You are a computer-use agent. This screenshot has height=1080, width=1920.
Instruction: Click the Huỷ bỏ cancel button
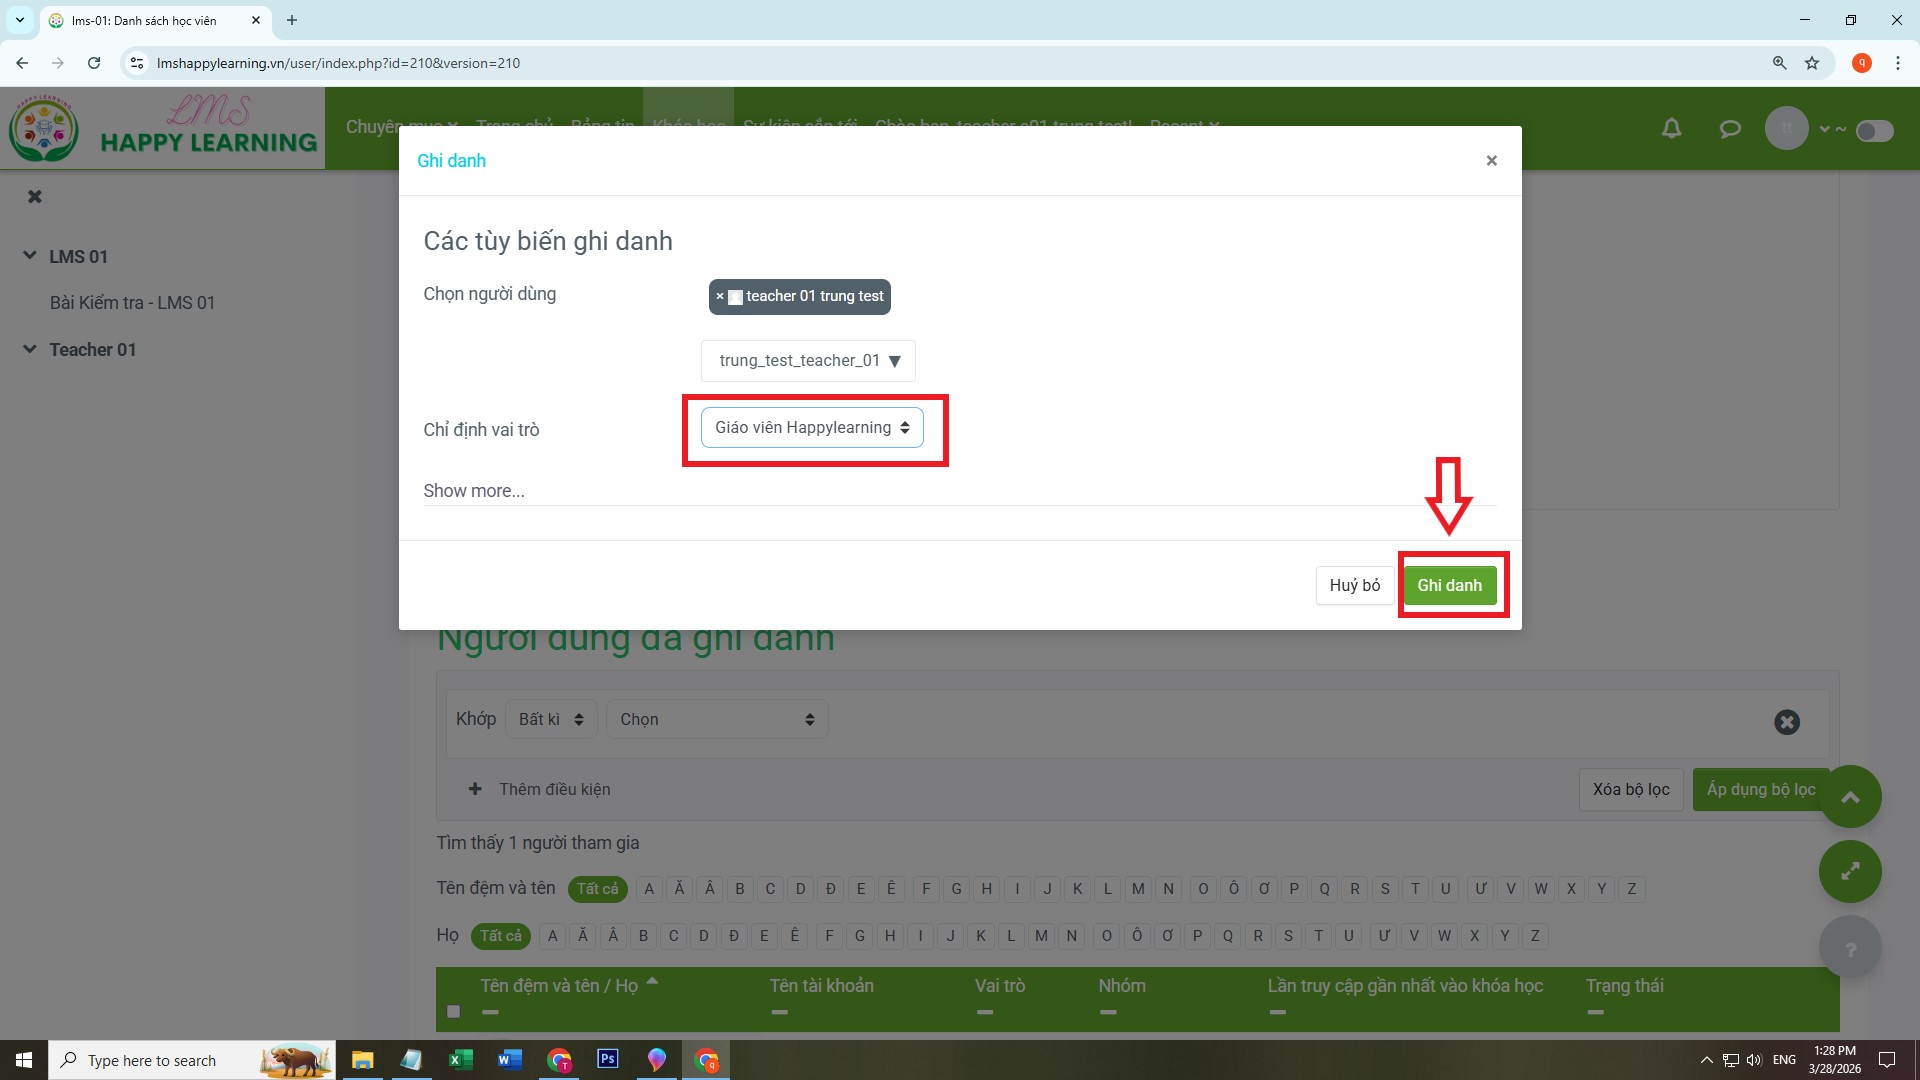(x=1354, y=585)
